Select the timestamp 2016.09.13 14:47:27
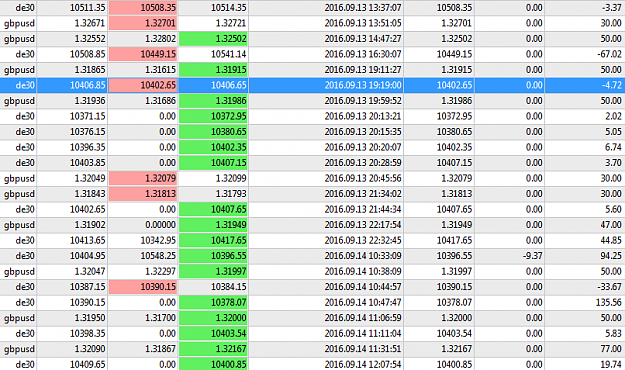This screenshot has width=625, height=370. click(363, 39)
